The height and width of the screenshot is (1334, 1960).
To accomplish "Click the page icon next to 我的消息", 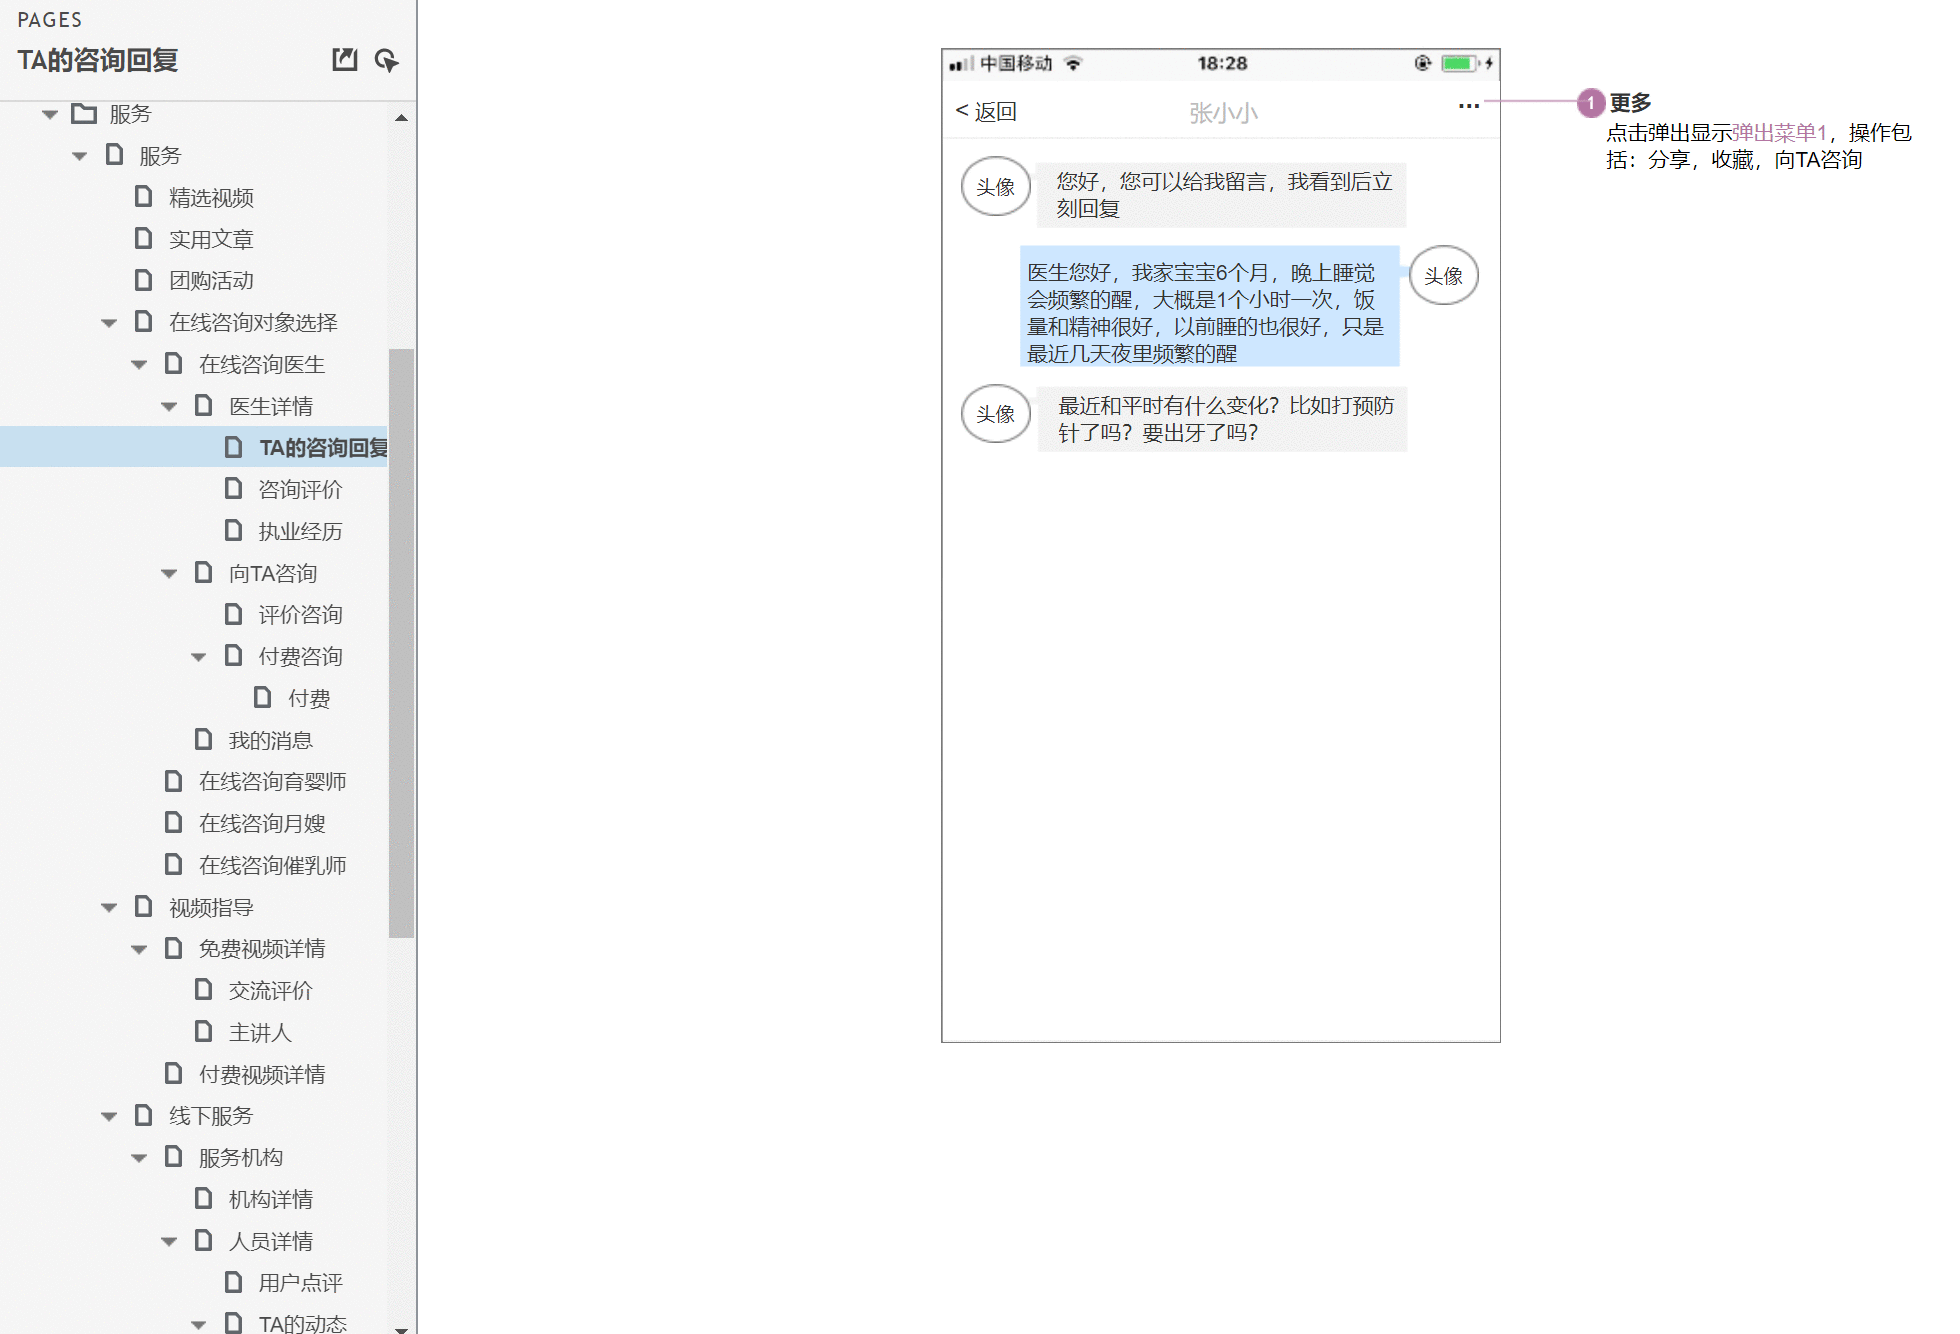I will coord(204,740).
